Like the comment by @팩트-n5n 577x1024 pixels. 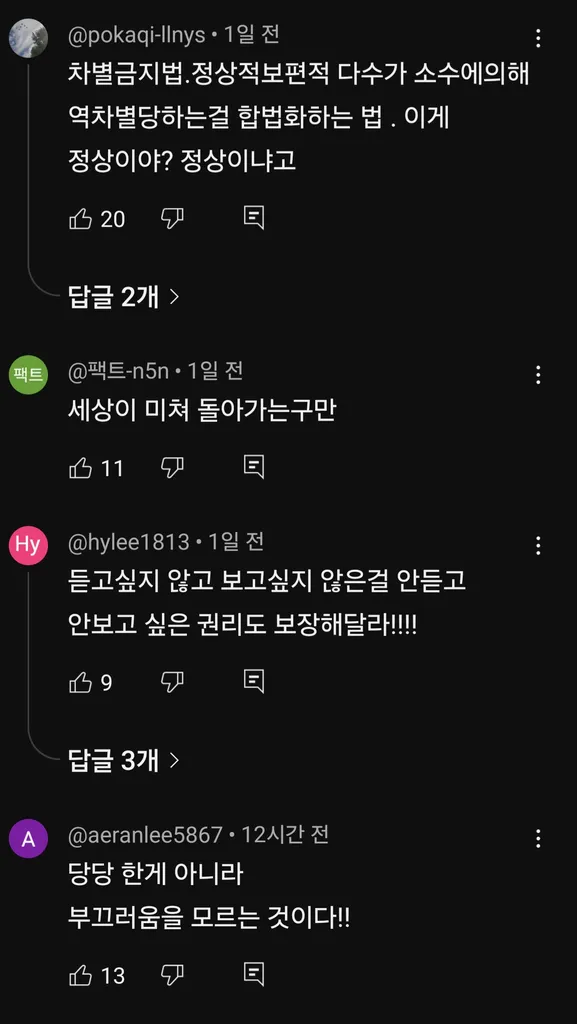(80, 468)
